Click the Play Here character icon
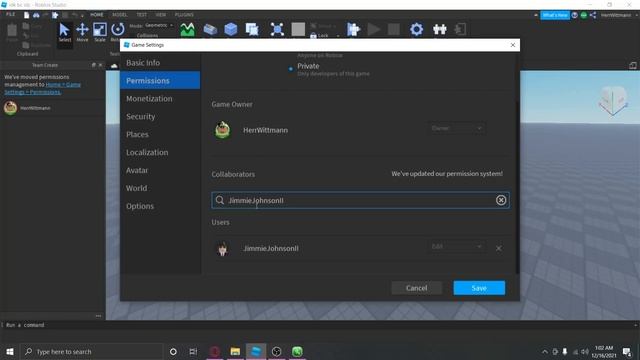This screenshot has width=640, height=360. tap(353, 29)
